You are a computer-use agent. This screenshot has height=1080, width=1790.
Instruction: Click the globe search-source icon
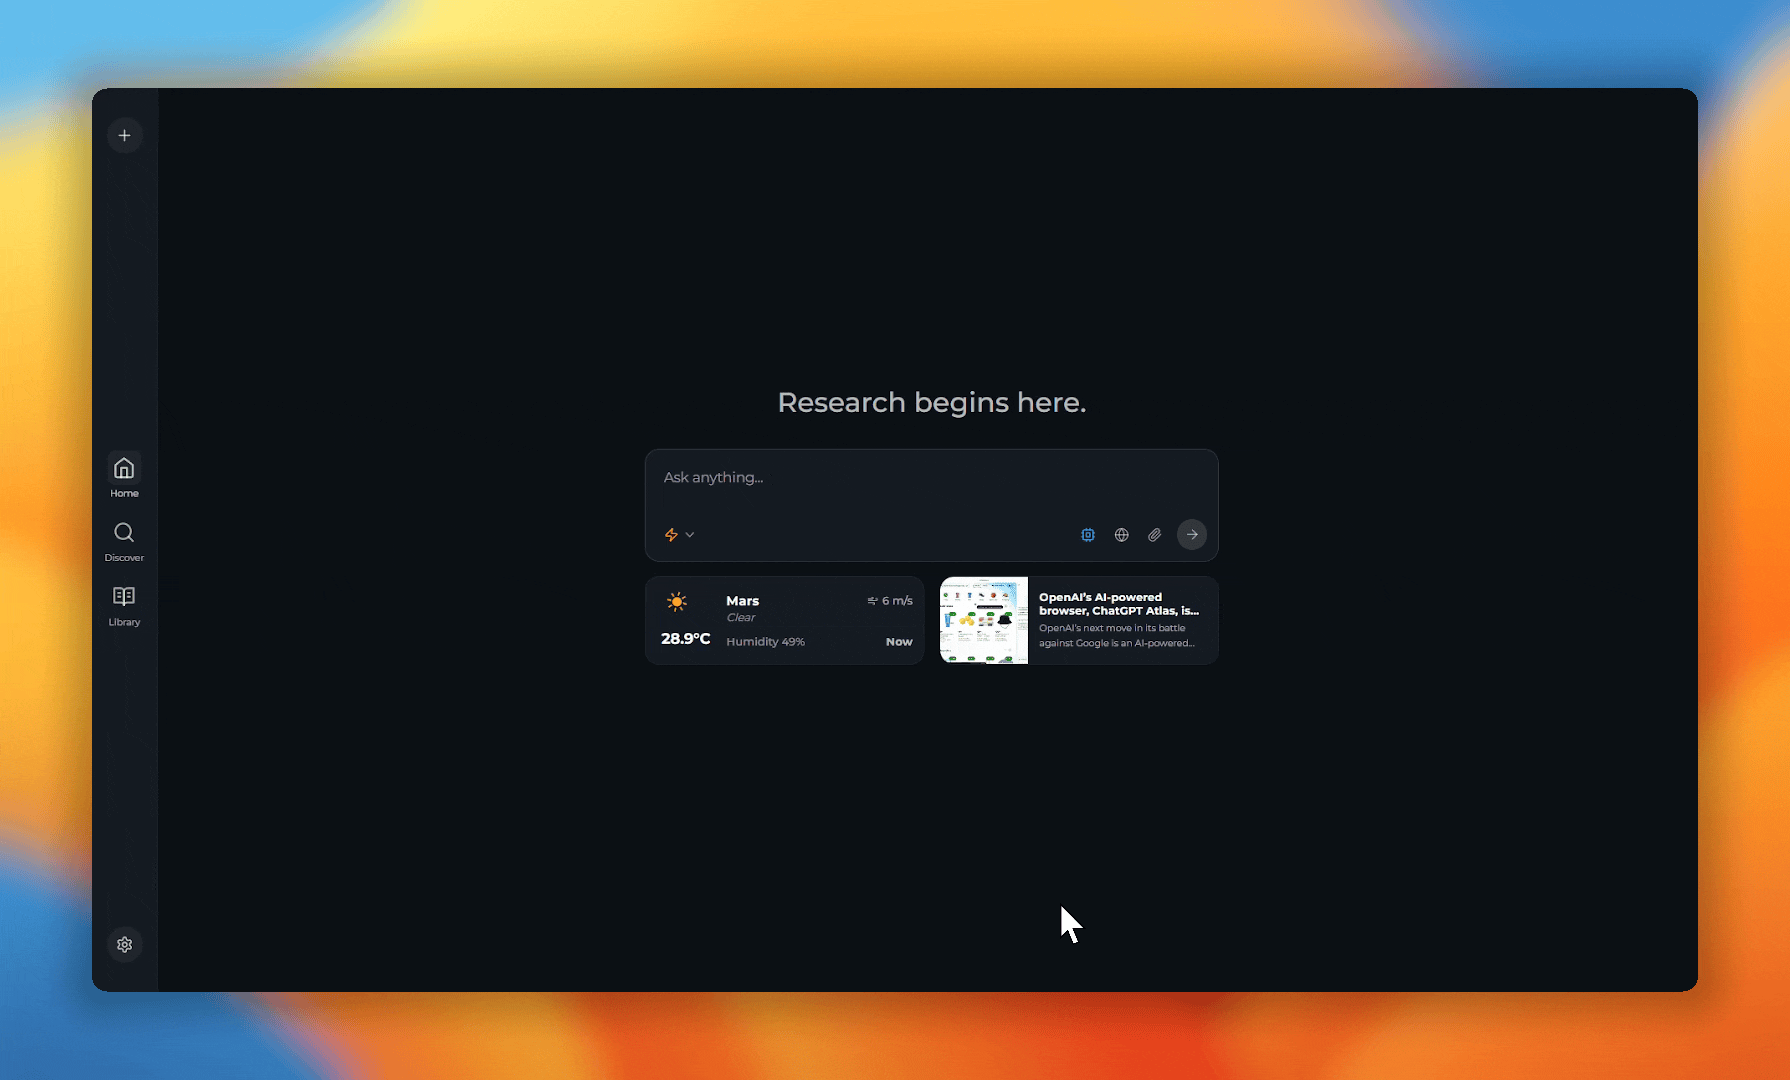[1121, 535]
